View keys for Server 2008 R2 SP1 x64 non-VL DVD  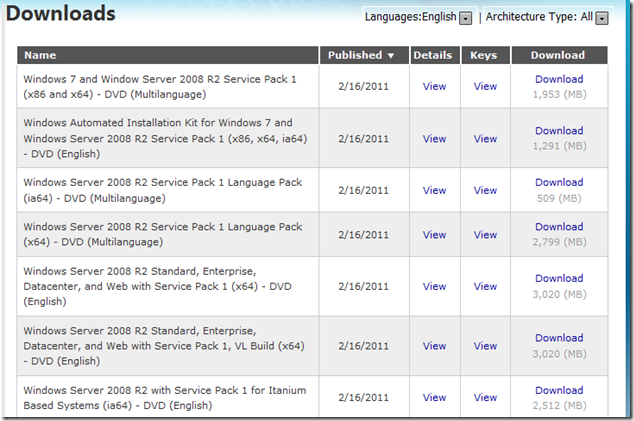click(486, 287)
